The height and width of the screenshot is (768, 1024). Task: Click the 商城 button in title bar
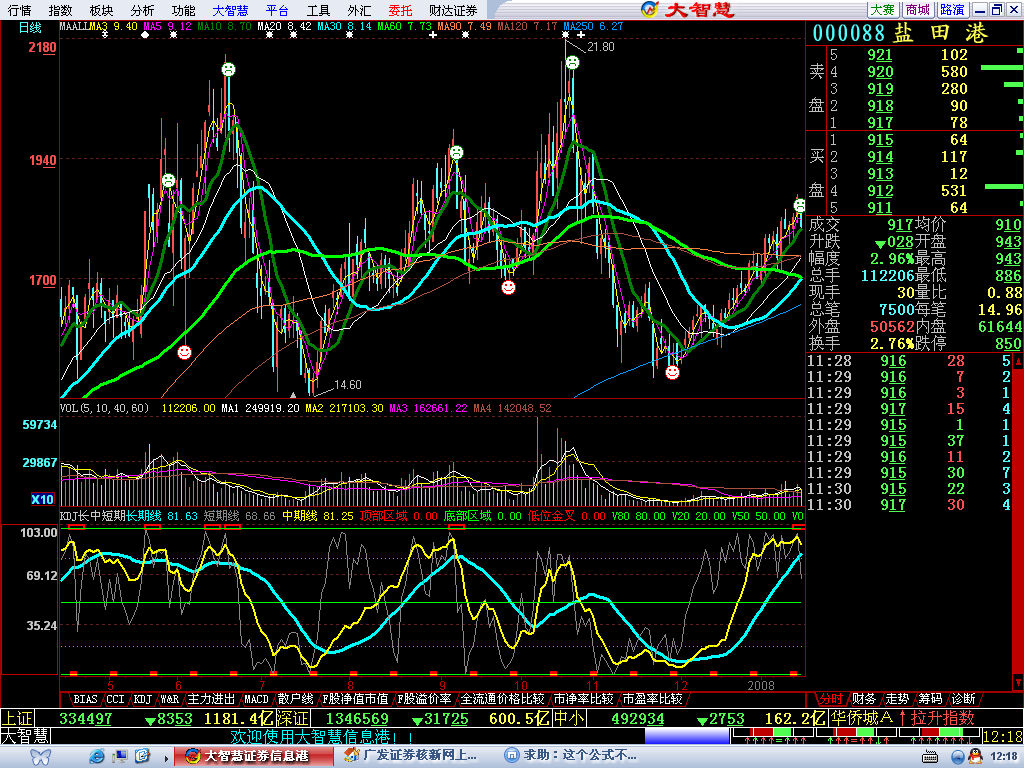918,9
